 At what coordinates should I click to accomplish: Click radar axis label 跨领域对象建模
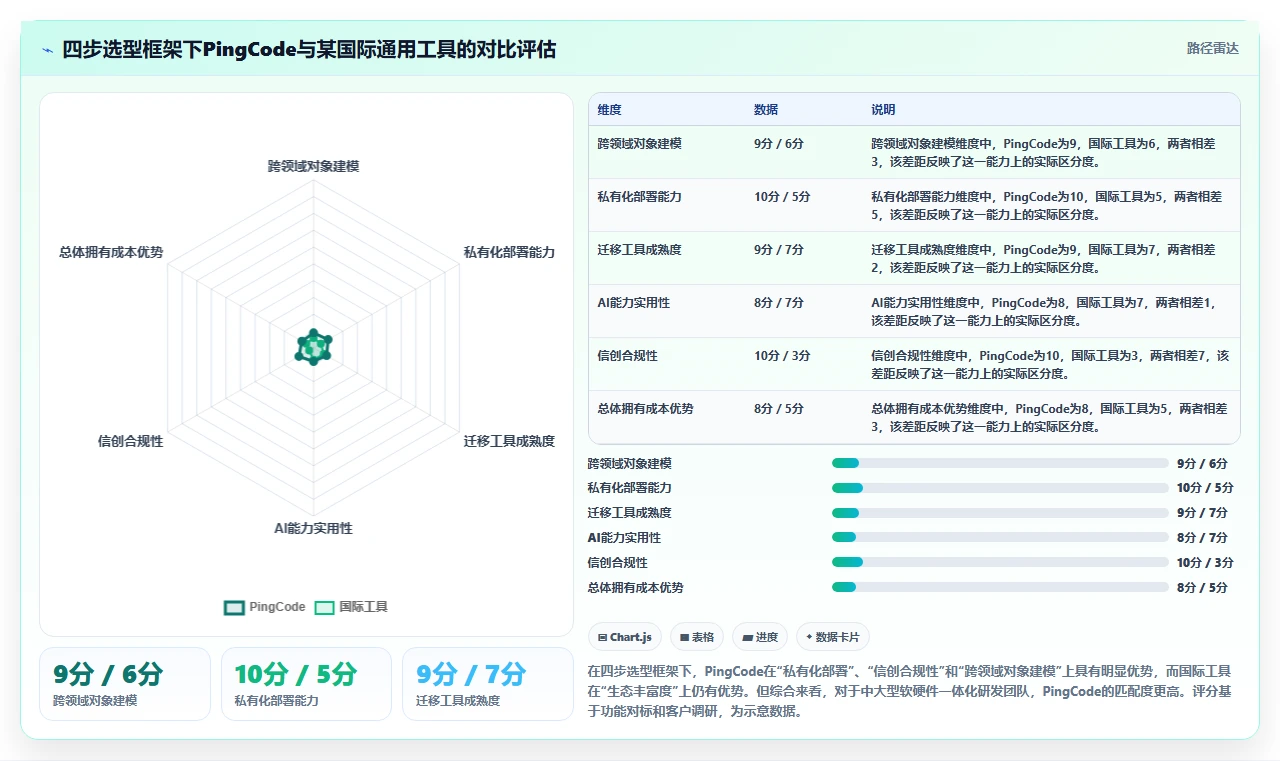pyautogui.click(x=313, y=166)
